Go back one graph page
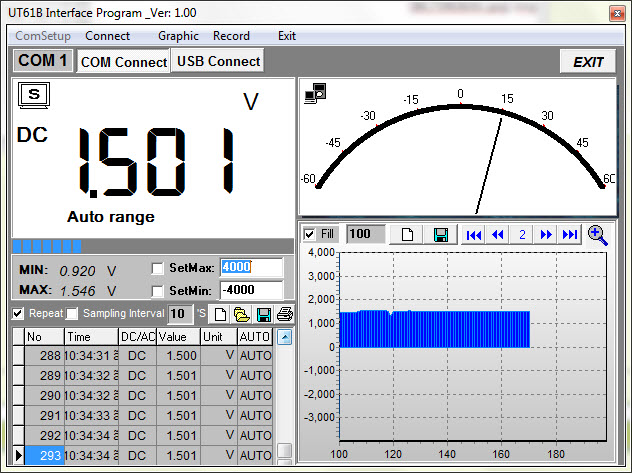 [498, 234]
